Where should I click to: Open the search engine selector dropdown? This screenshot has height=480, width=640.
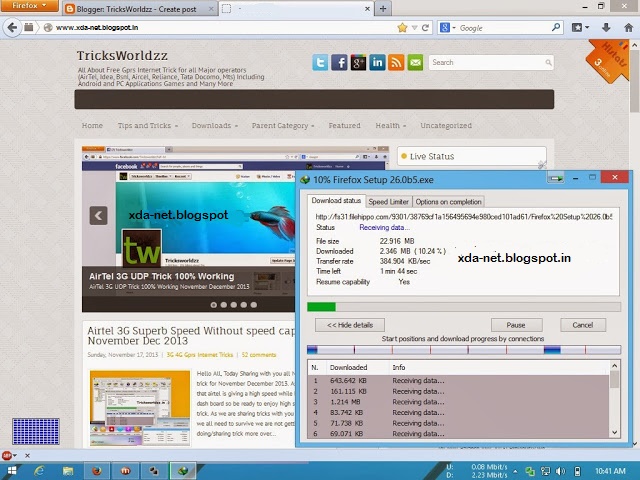click(448, 28)
